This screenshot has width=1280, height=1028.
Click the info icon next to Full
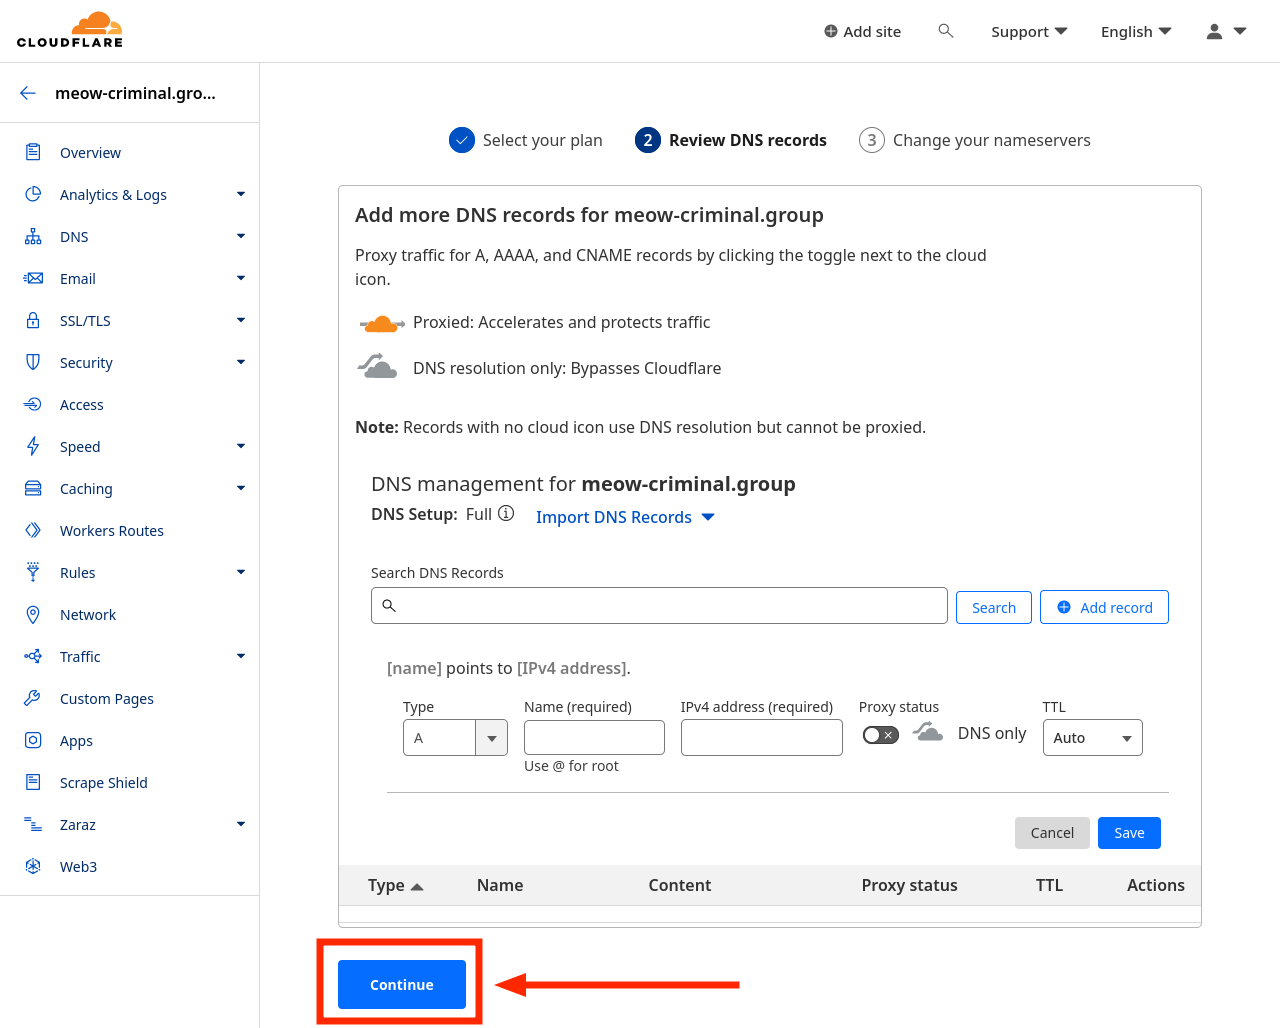[506, 513]
